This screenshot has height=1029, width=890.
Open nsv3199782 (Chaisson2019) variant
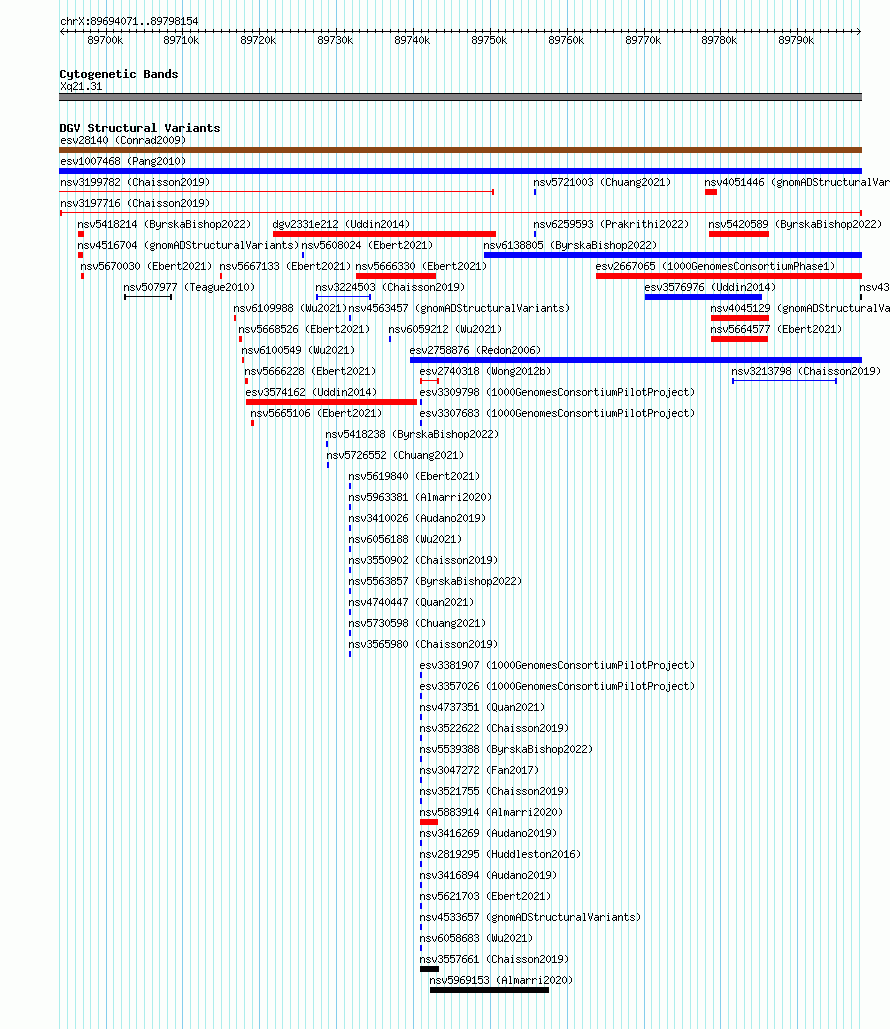(x=135, y=182)
